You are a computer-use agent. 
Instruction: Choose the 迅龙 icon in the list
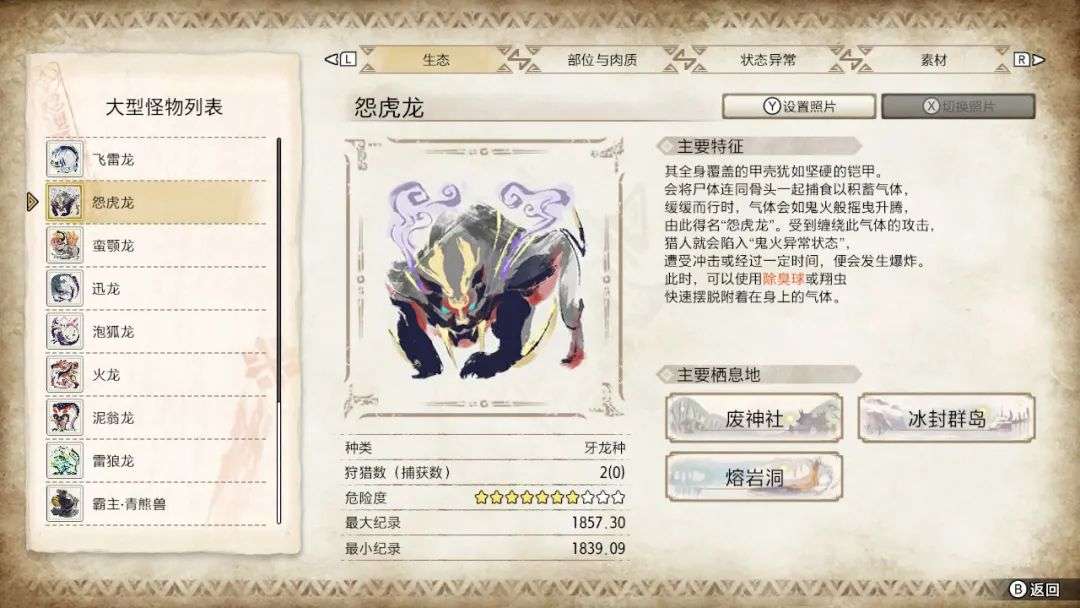[x=64, y=288]
